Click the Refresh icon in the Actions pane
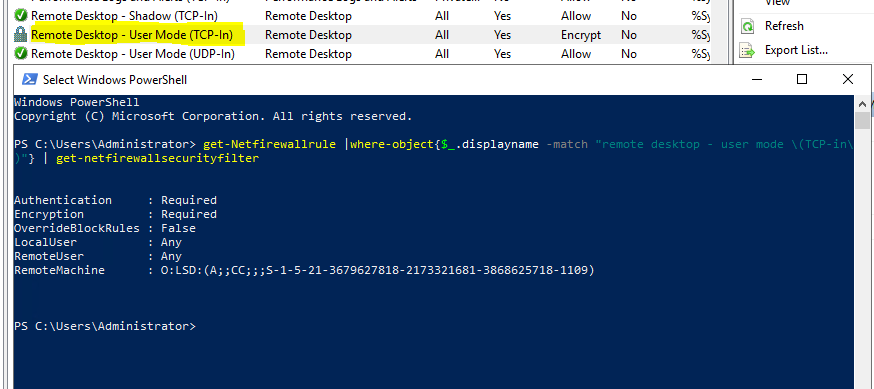Viewport: 874px width, 389px height. tap(747, 26)
